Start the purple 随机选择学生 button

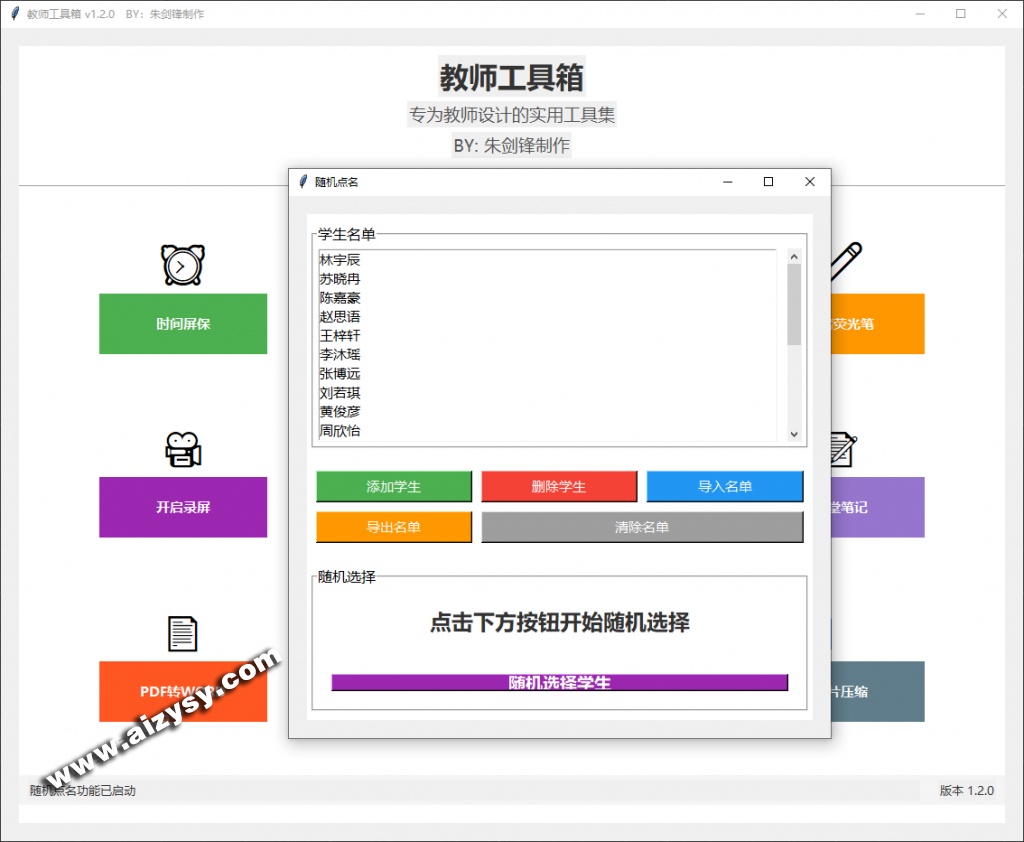(559, 682)
